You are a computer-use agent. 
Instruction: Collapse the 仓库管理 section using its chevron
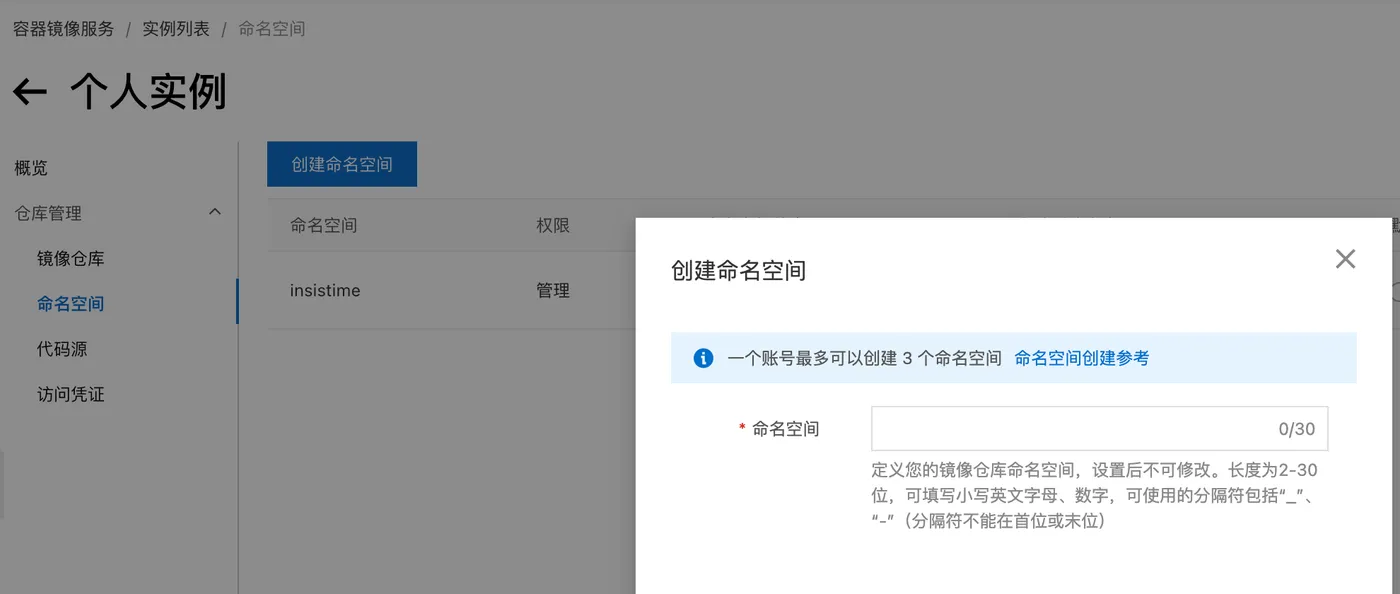[214, 212]
